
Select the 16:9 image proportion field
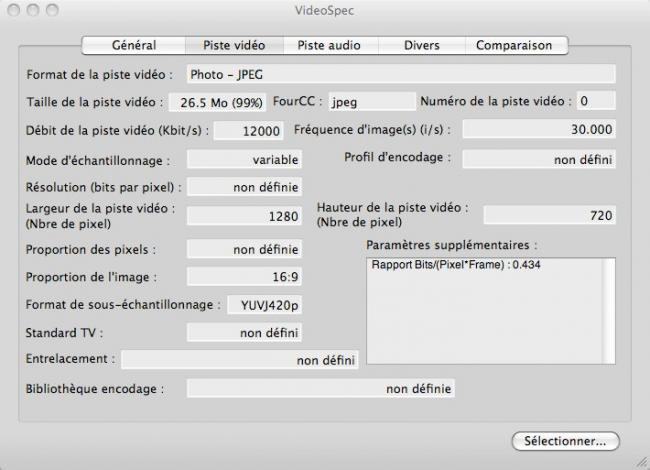coord(244,277)
